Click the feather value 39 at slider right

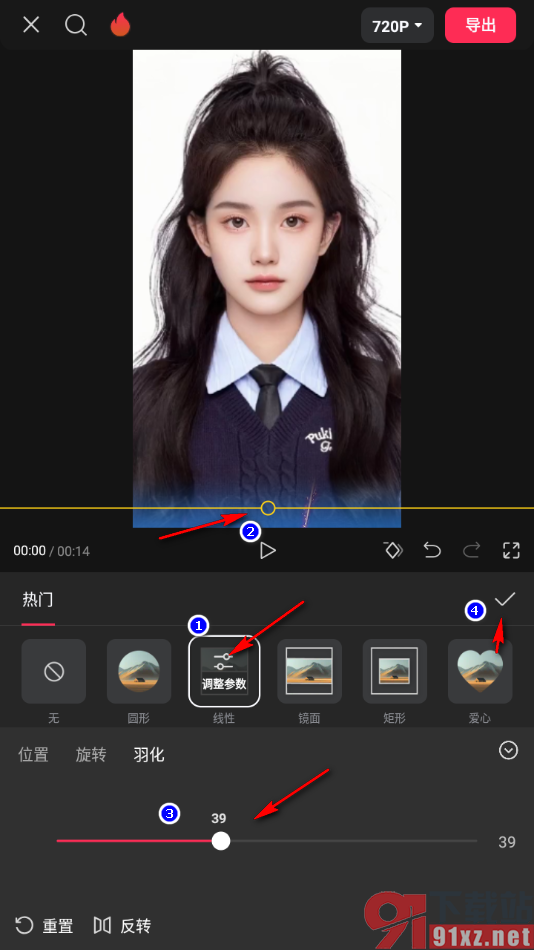pyautogui.click(x=507, y=842)
